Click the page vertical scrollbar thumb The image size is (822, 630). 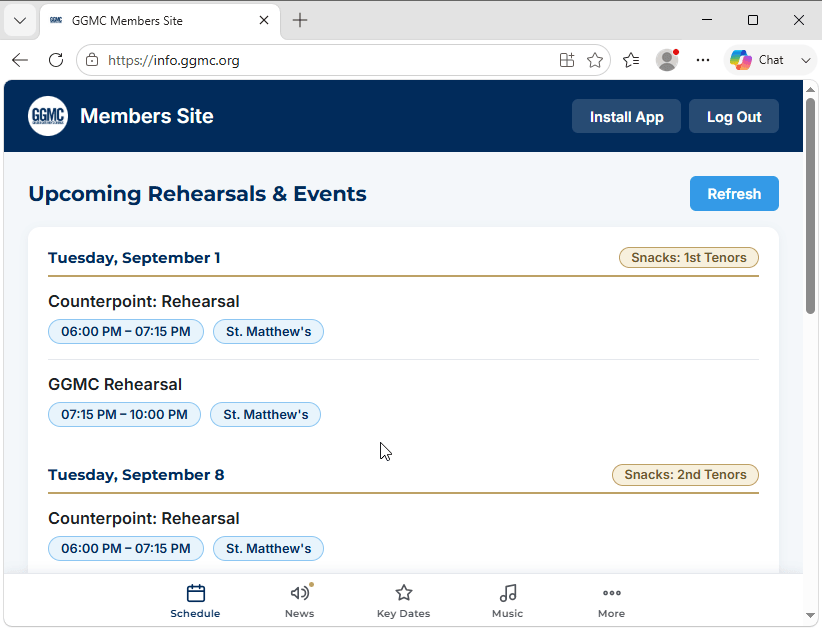tap(810, 206)
